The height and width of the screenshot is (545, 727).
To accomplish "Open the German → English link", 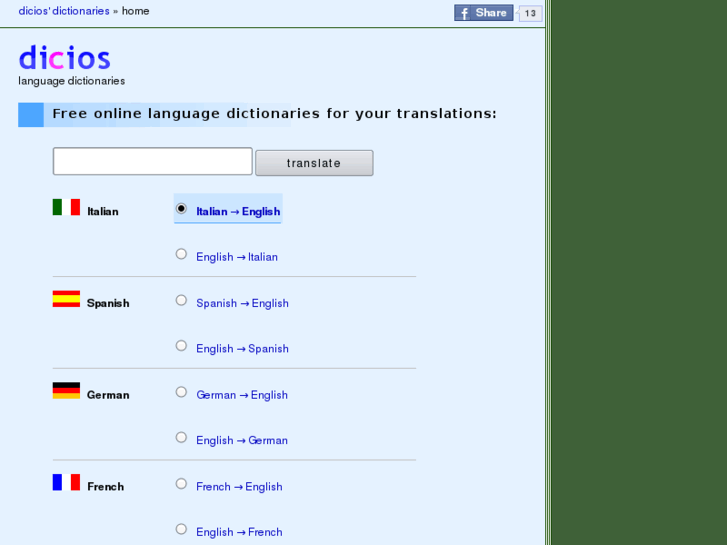I will point(242,395).
